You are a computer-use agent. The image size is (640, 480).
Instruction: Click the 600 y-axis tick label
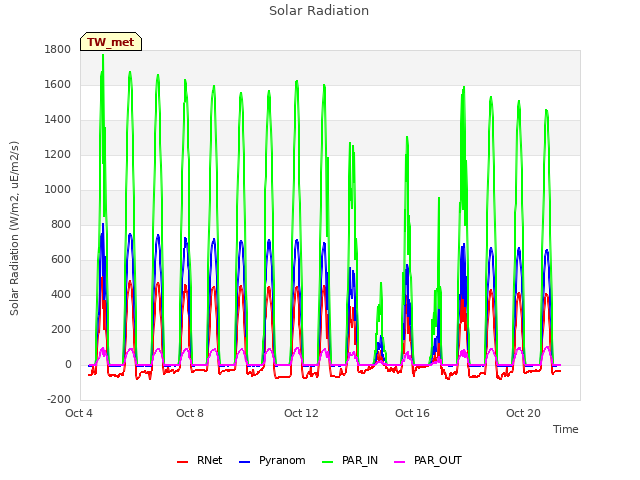(x=61, y=260)
